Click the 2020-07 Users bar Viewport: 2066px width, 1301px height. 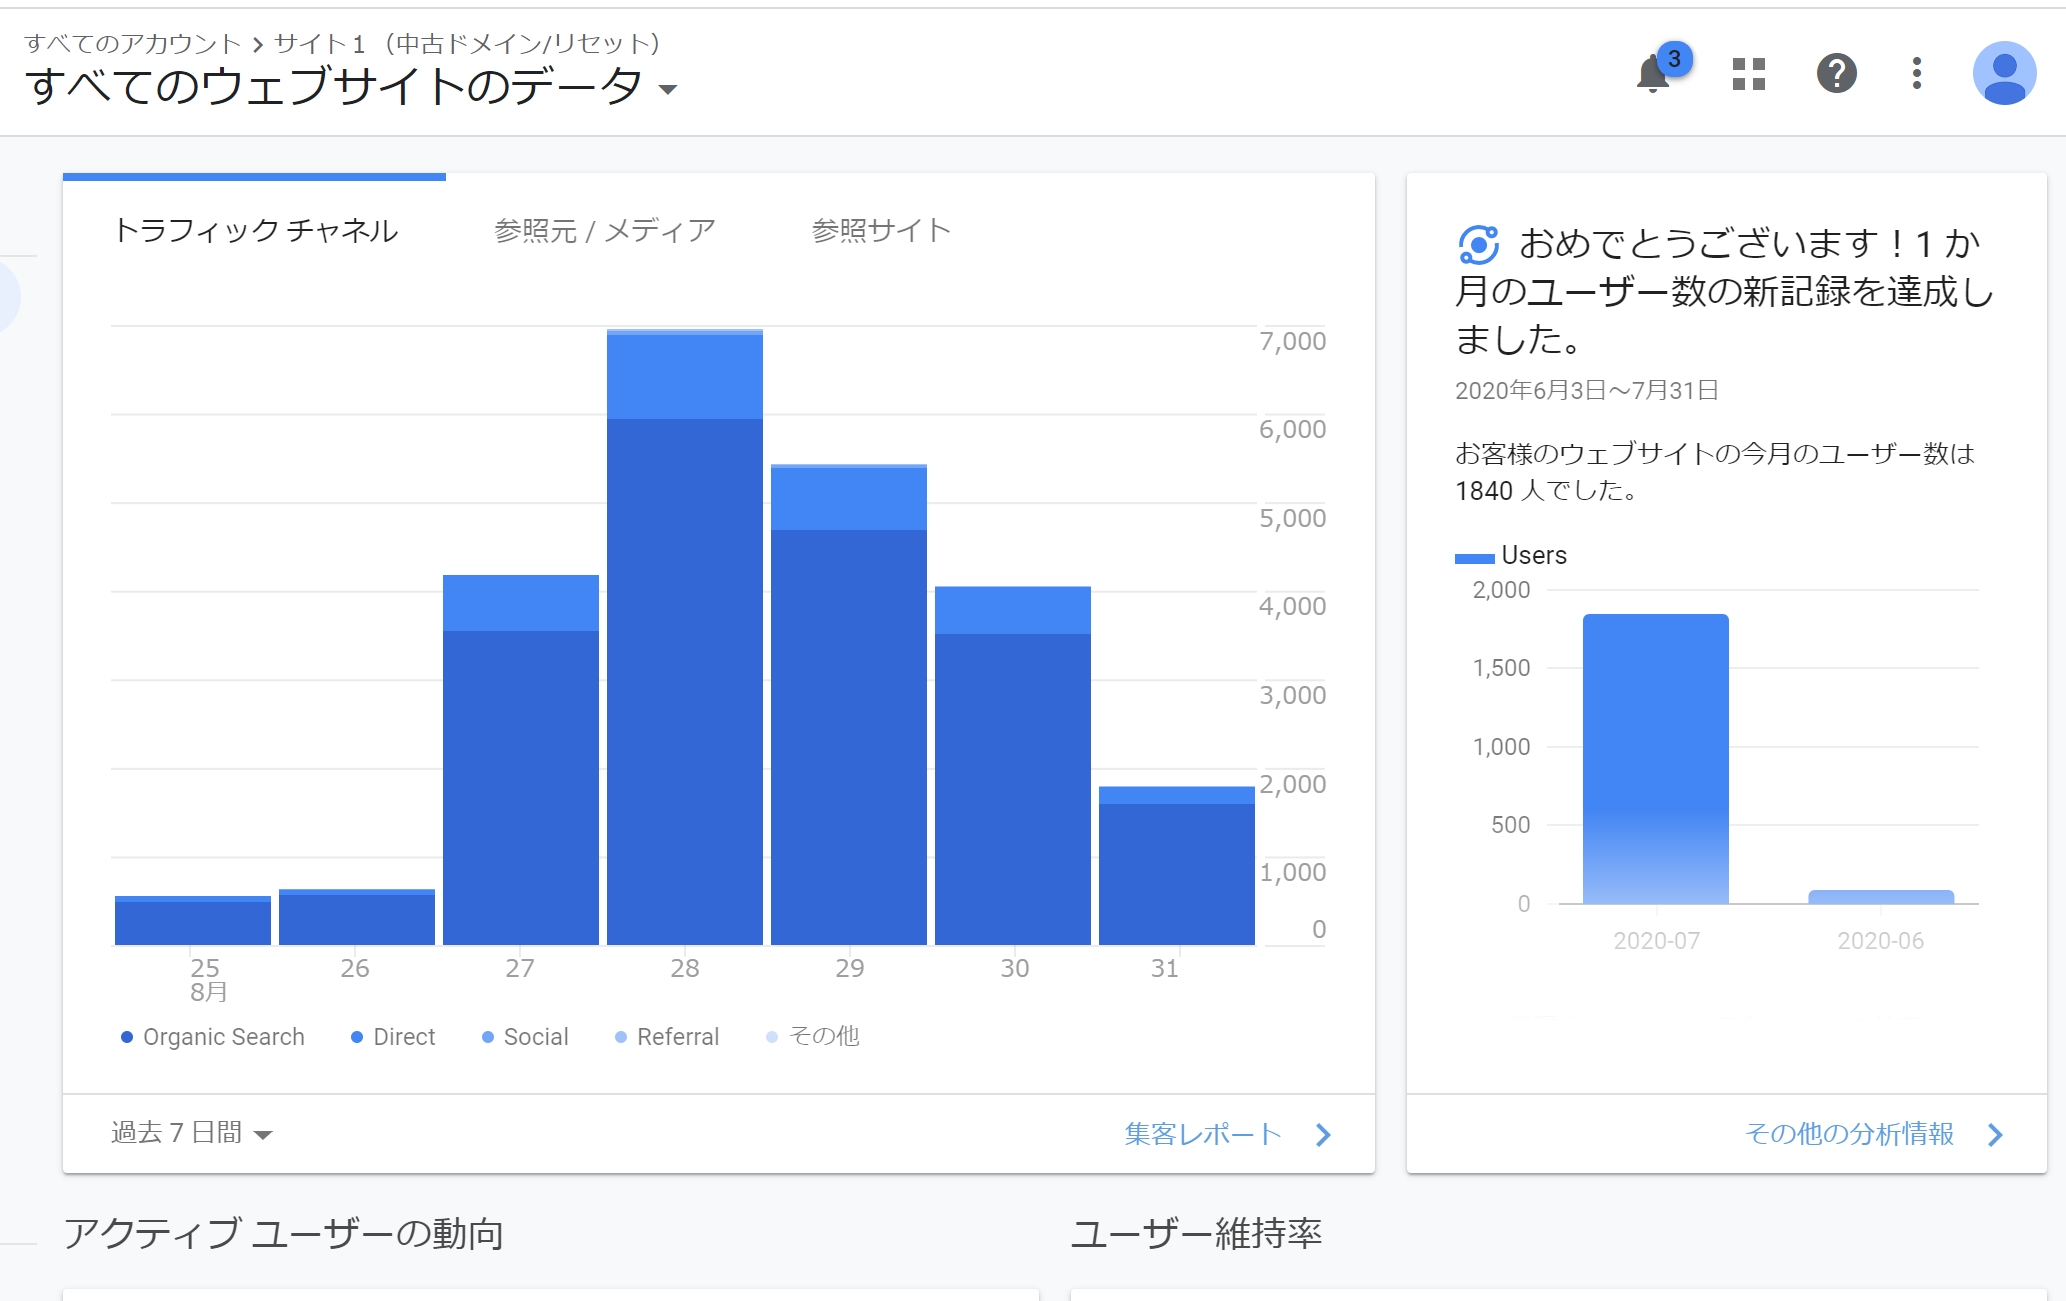point(1655,760)
